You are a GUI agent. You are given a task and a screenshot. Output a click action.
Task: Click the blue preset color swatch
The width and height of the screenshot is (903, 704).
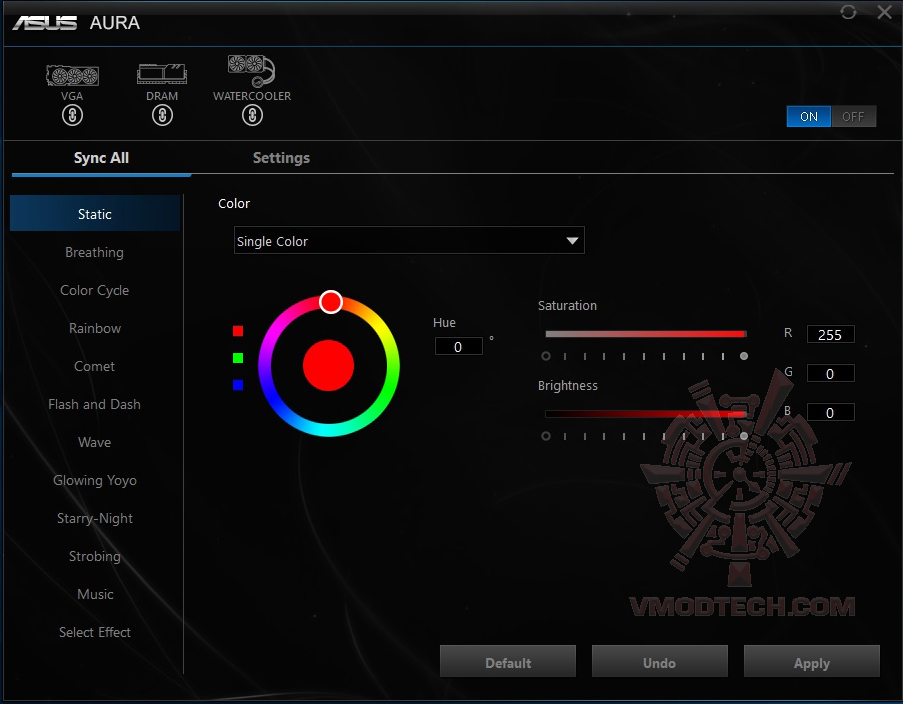[x=238, y=385]
